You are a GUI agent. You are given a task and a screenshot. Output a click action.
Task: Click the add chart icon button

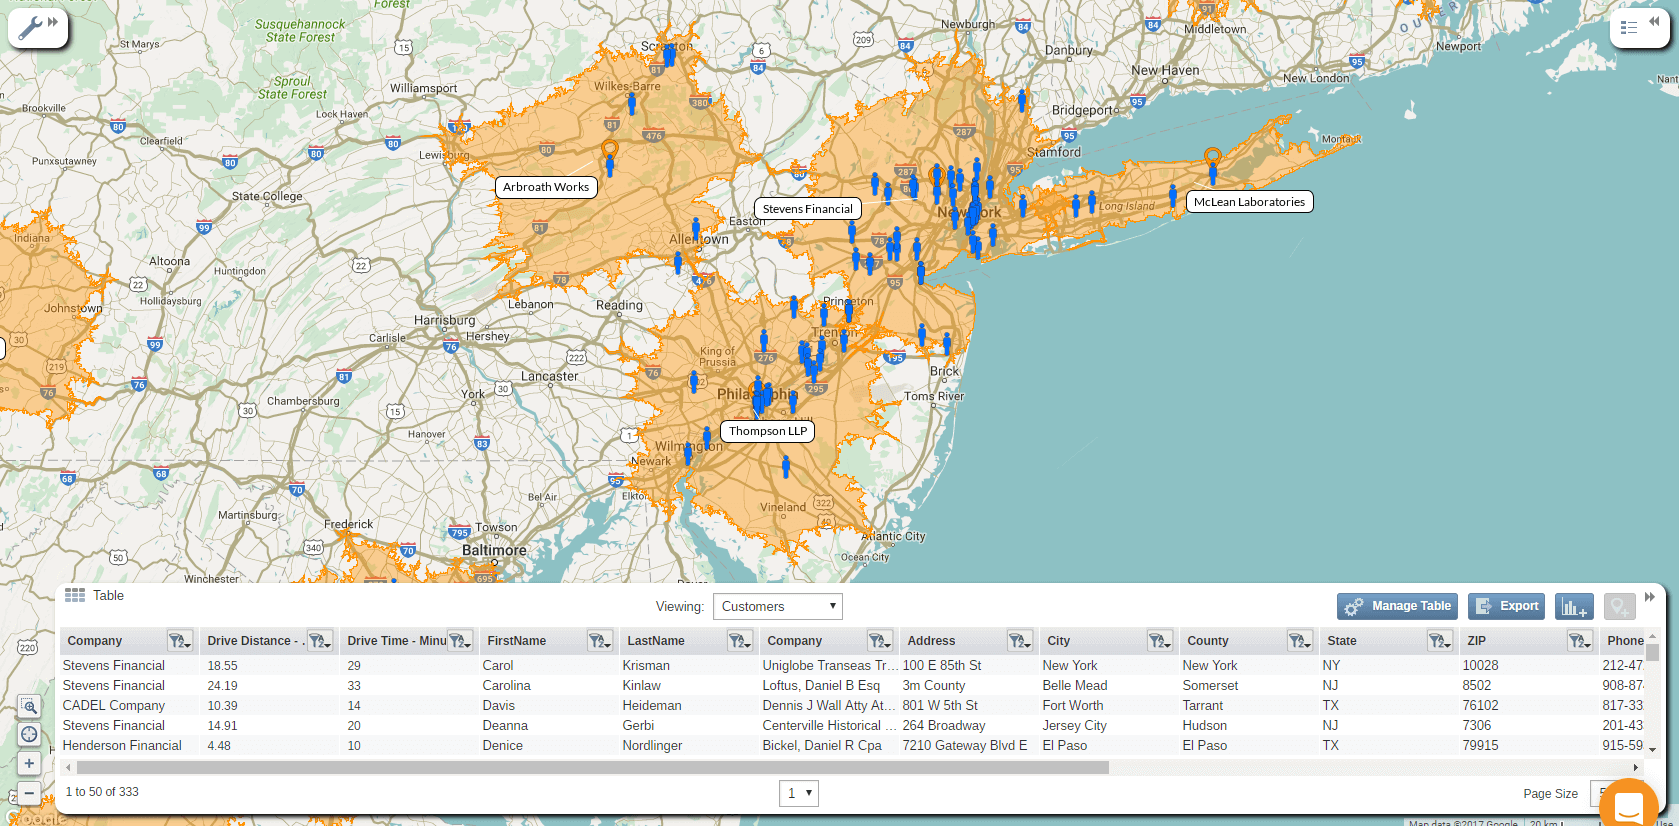1574,606
